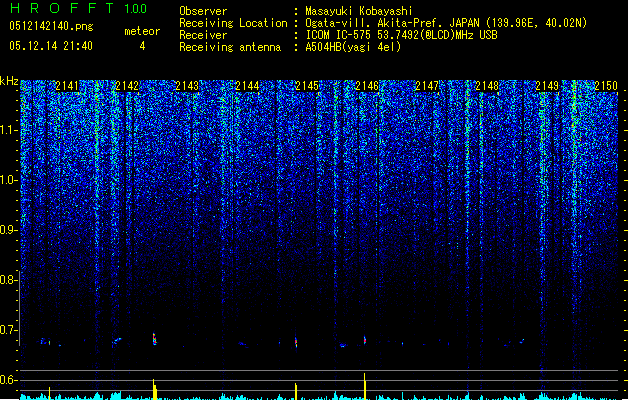629x400 pixels.
Task: Click the 2149 time marker
Action: 547,86
